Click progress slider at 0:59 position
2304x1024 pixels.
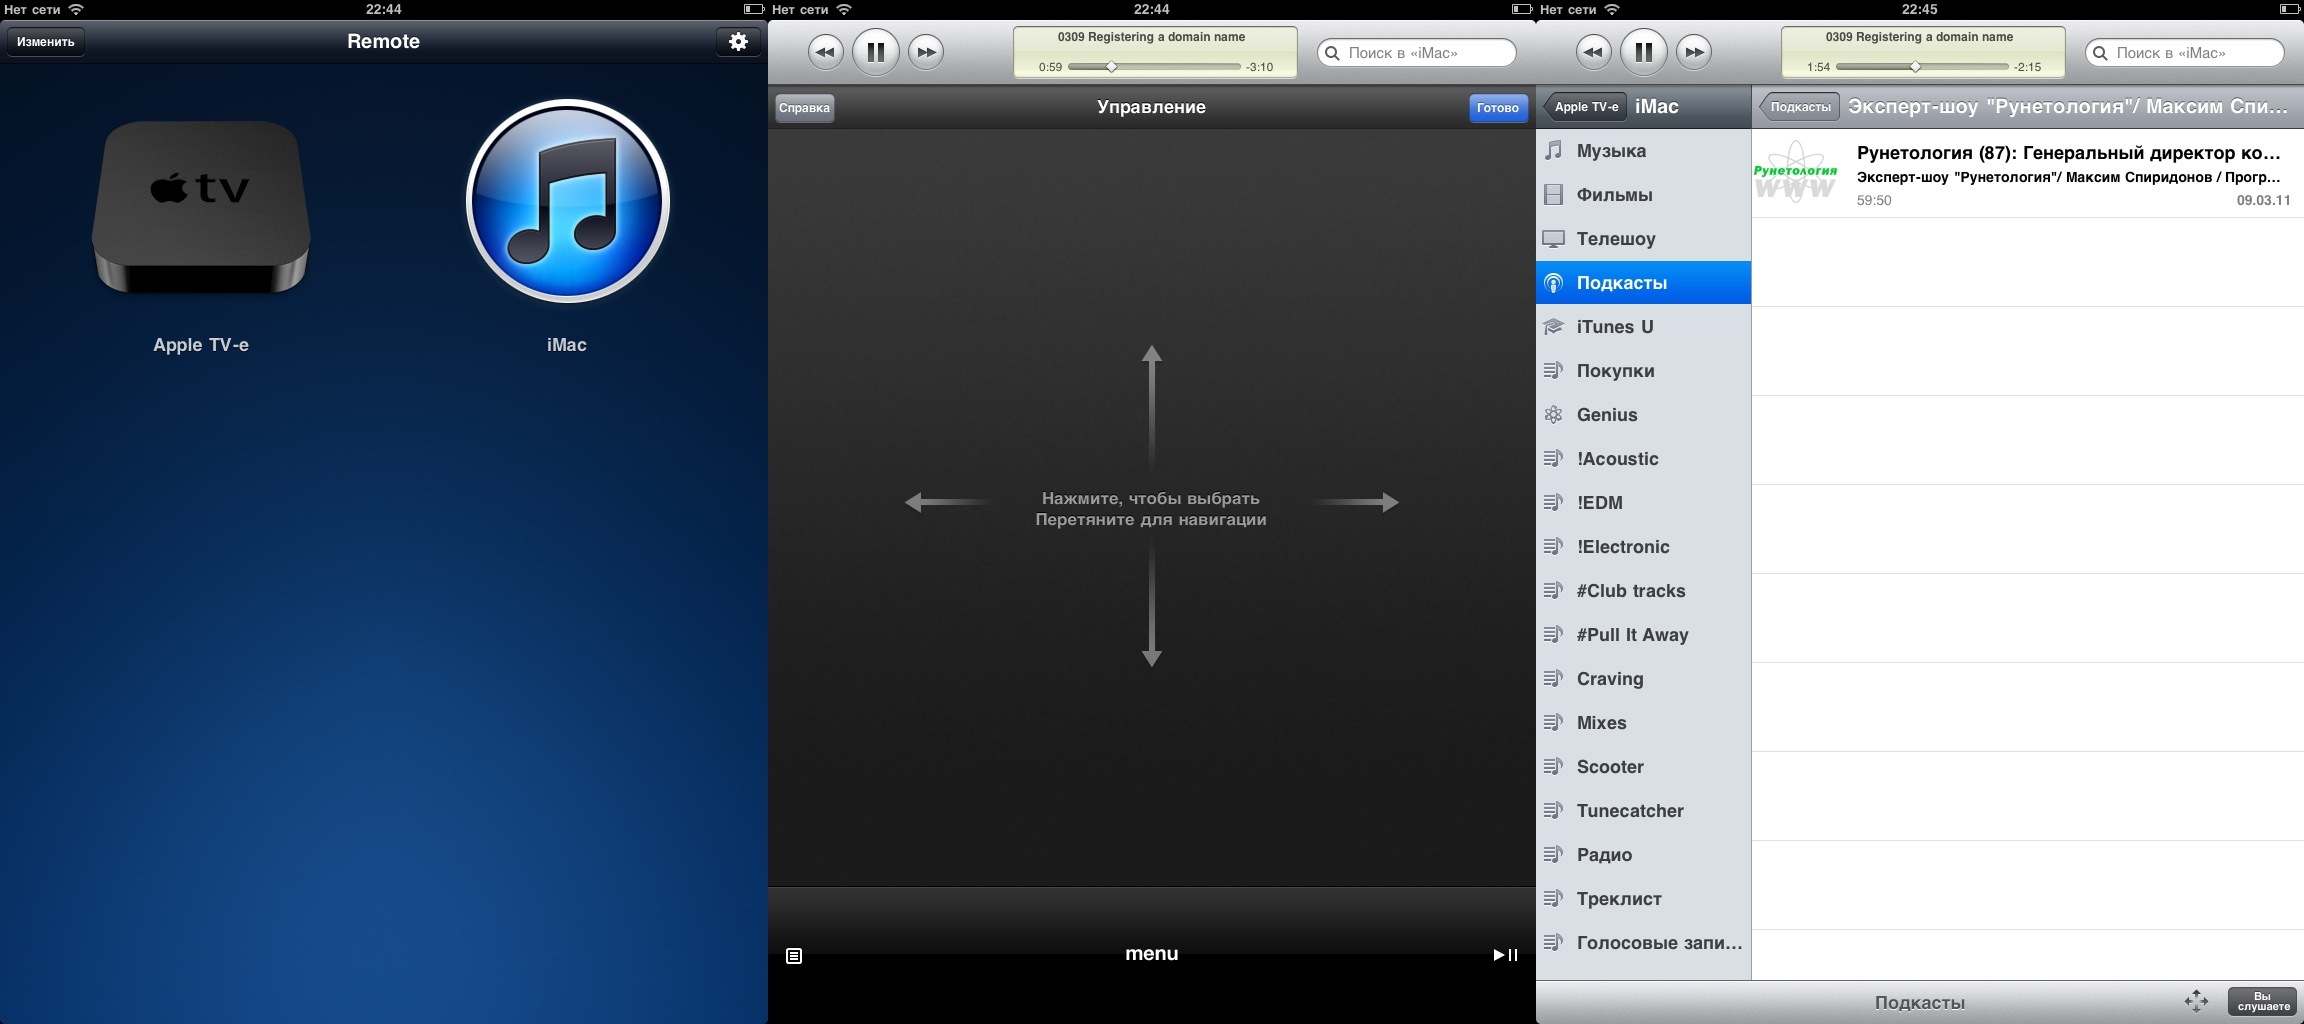tap(1111, 67)
